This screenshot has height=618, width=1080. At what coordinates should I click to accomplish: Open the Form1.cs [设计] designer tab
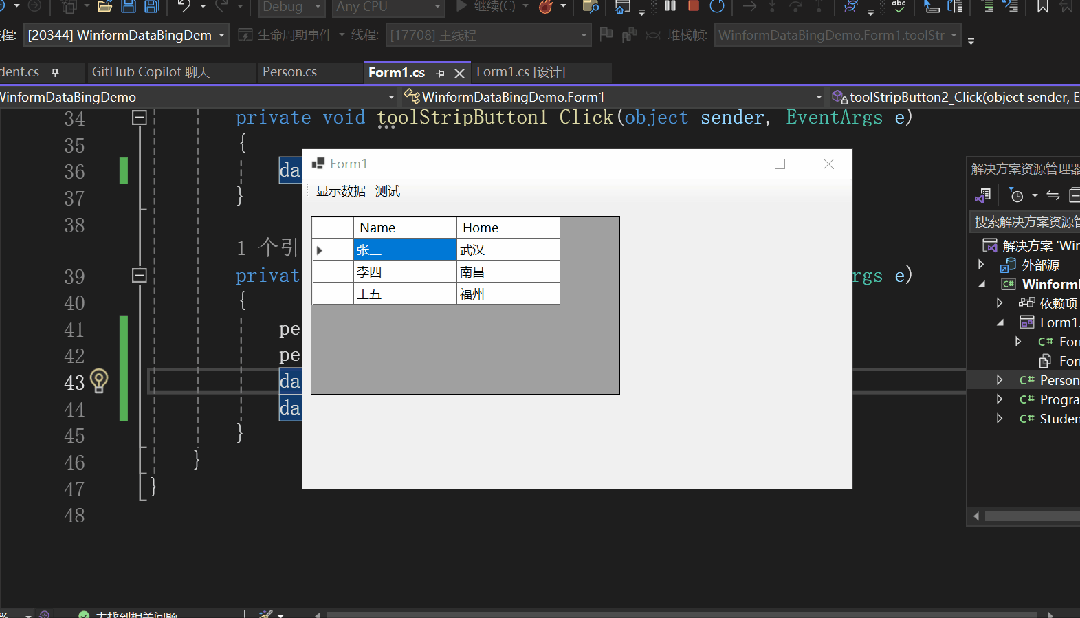coord(521,72)
